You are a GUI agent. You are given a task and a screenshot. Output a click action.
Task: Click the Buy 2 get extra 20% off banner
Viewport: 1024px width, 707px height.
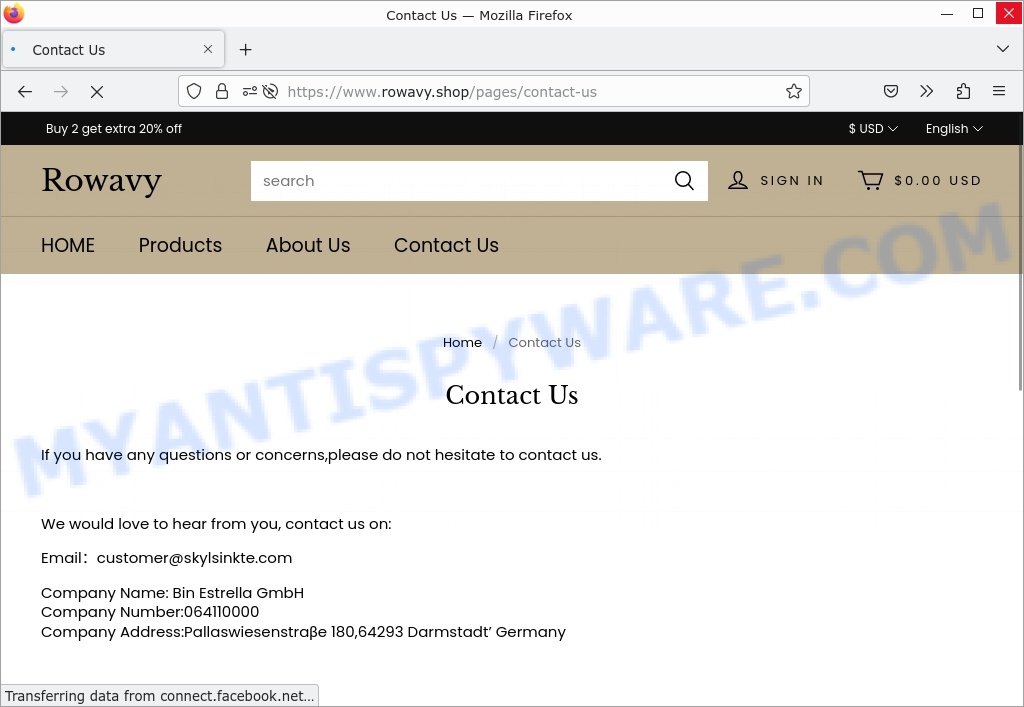pos(114,129)
